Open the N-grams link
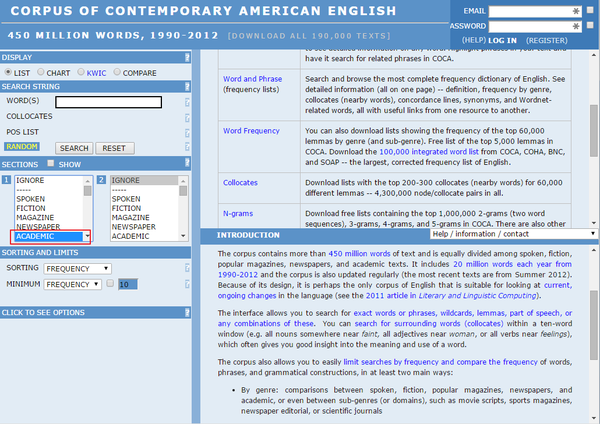This screenshot has width=600, height=424. (238, 214)
